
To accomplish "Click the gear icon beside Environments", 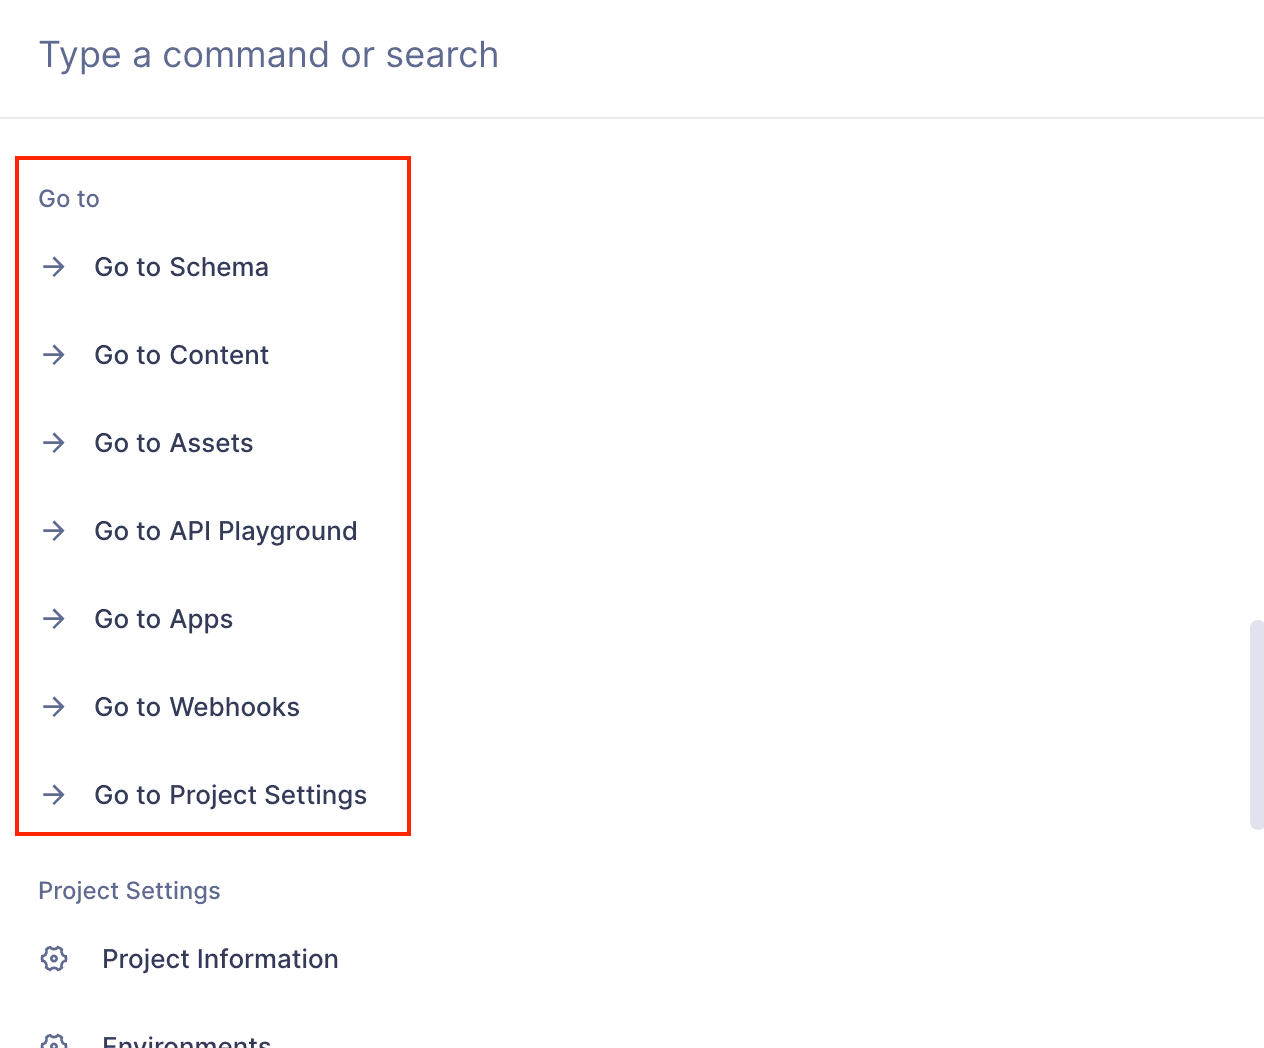I will pos(53,1042).
